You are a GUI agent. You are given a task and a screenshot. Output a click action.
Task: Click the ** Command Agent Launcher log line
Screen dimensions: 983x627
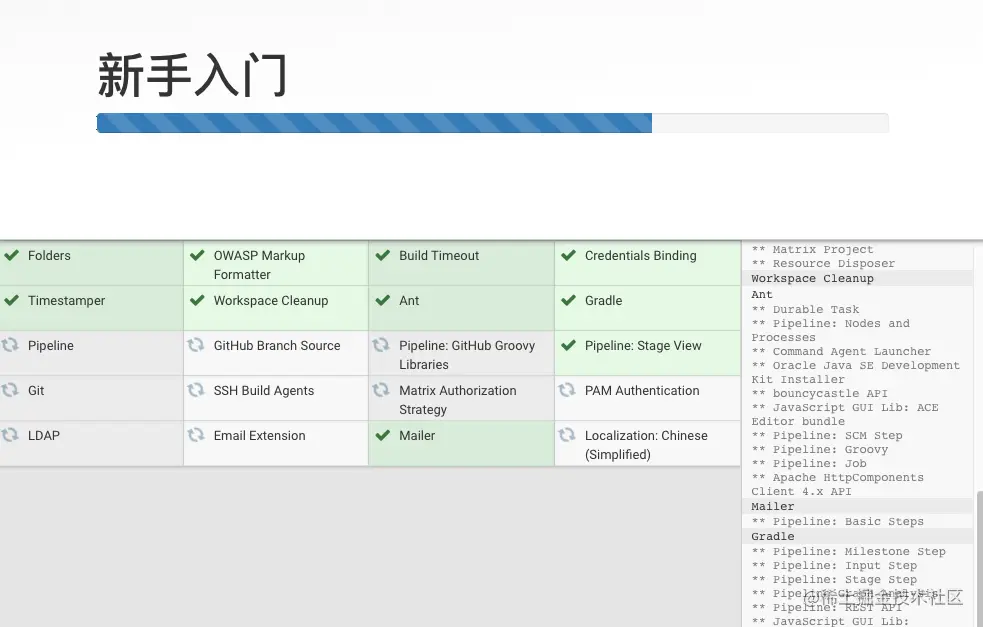tap(841, 352)
